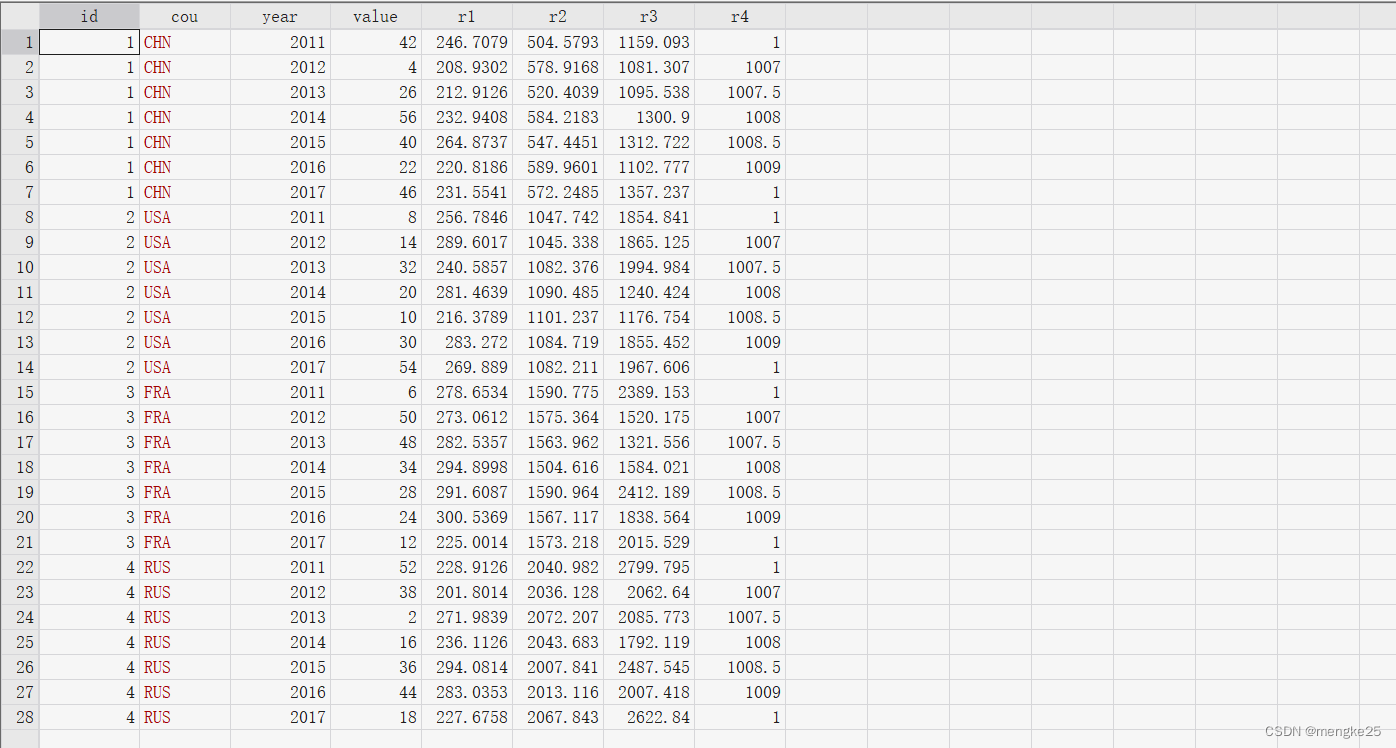The height and width of the screenshot is (748, 1396).
Task: Click r3 value 1994.984
Action: coord(649,267)
